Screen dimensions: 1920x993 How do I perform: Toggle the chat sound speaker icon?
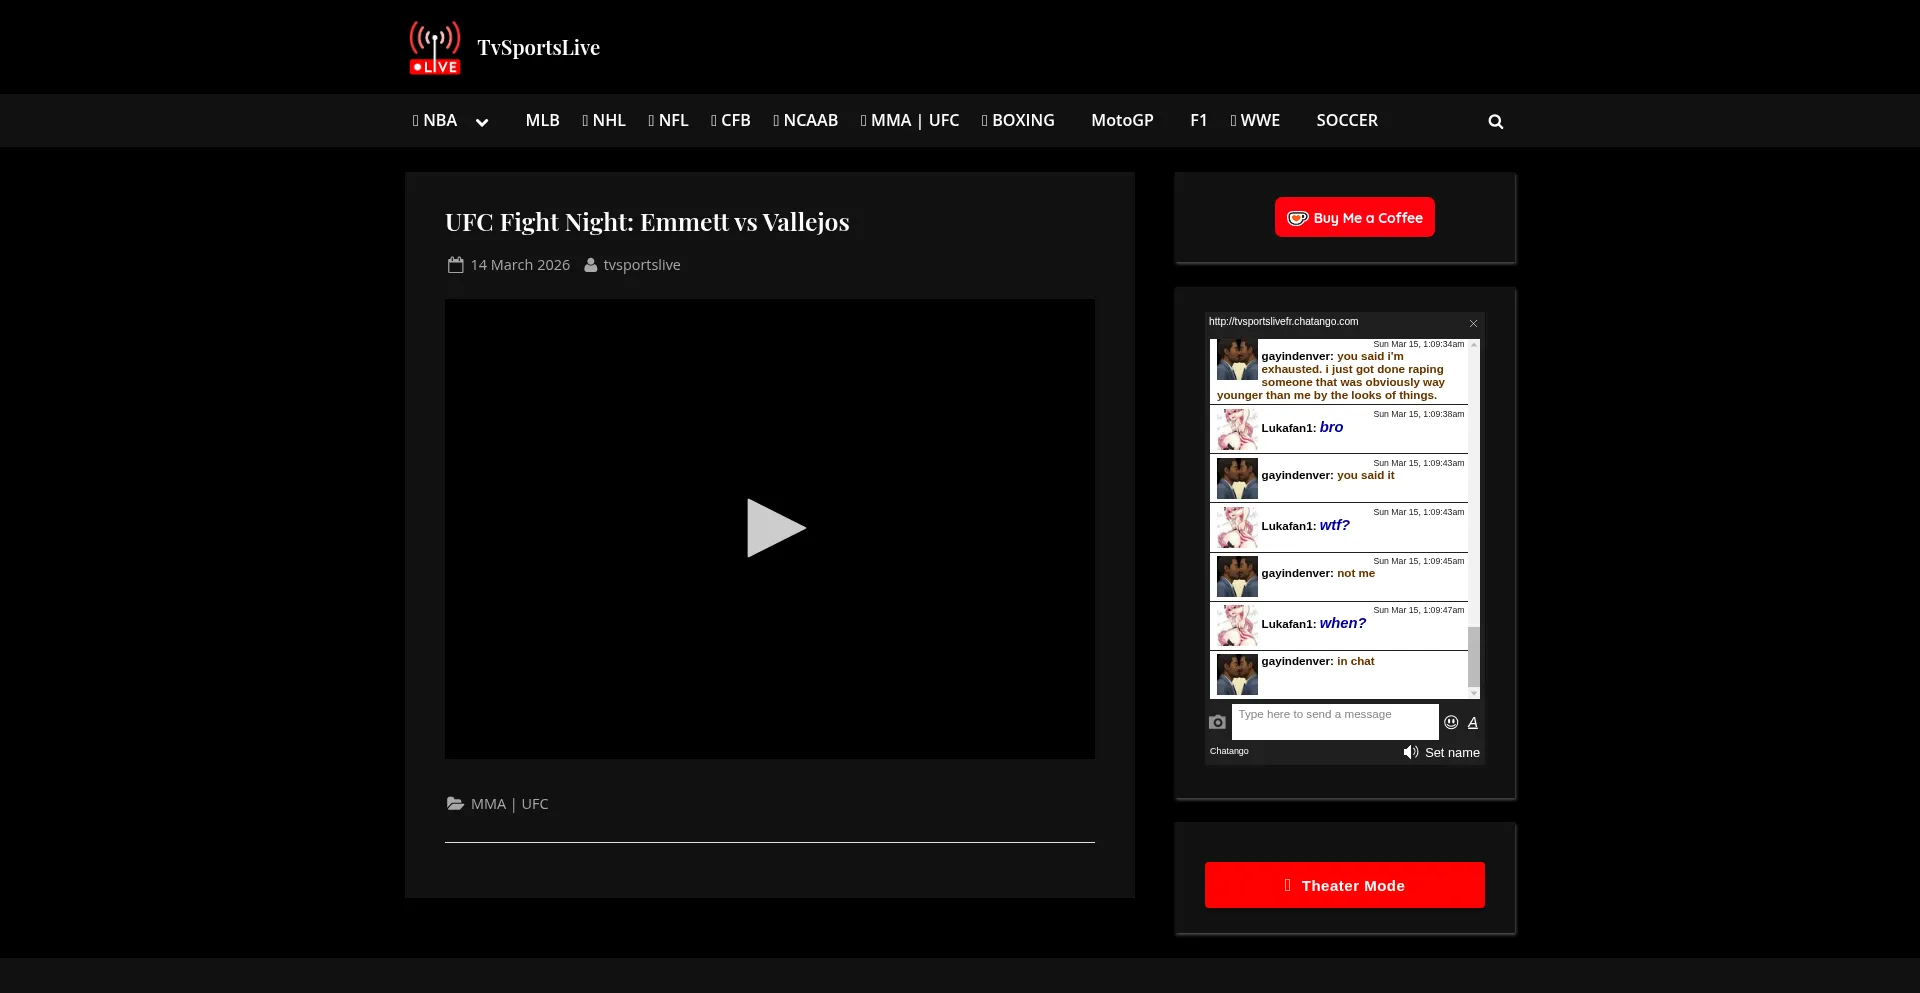[x=1411, y=752]
